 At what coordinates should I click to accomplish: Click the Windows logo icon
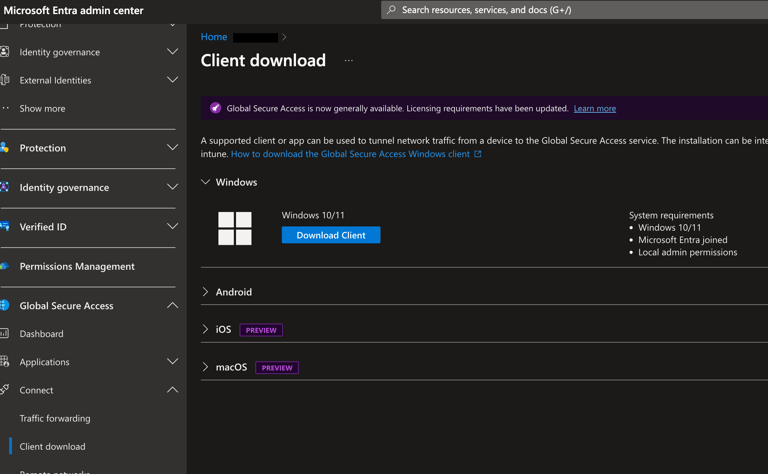(x=235, y=228)
